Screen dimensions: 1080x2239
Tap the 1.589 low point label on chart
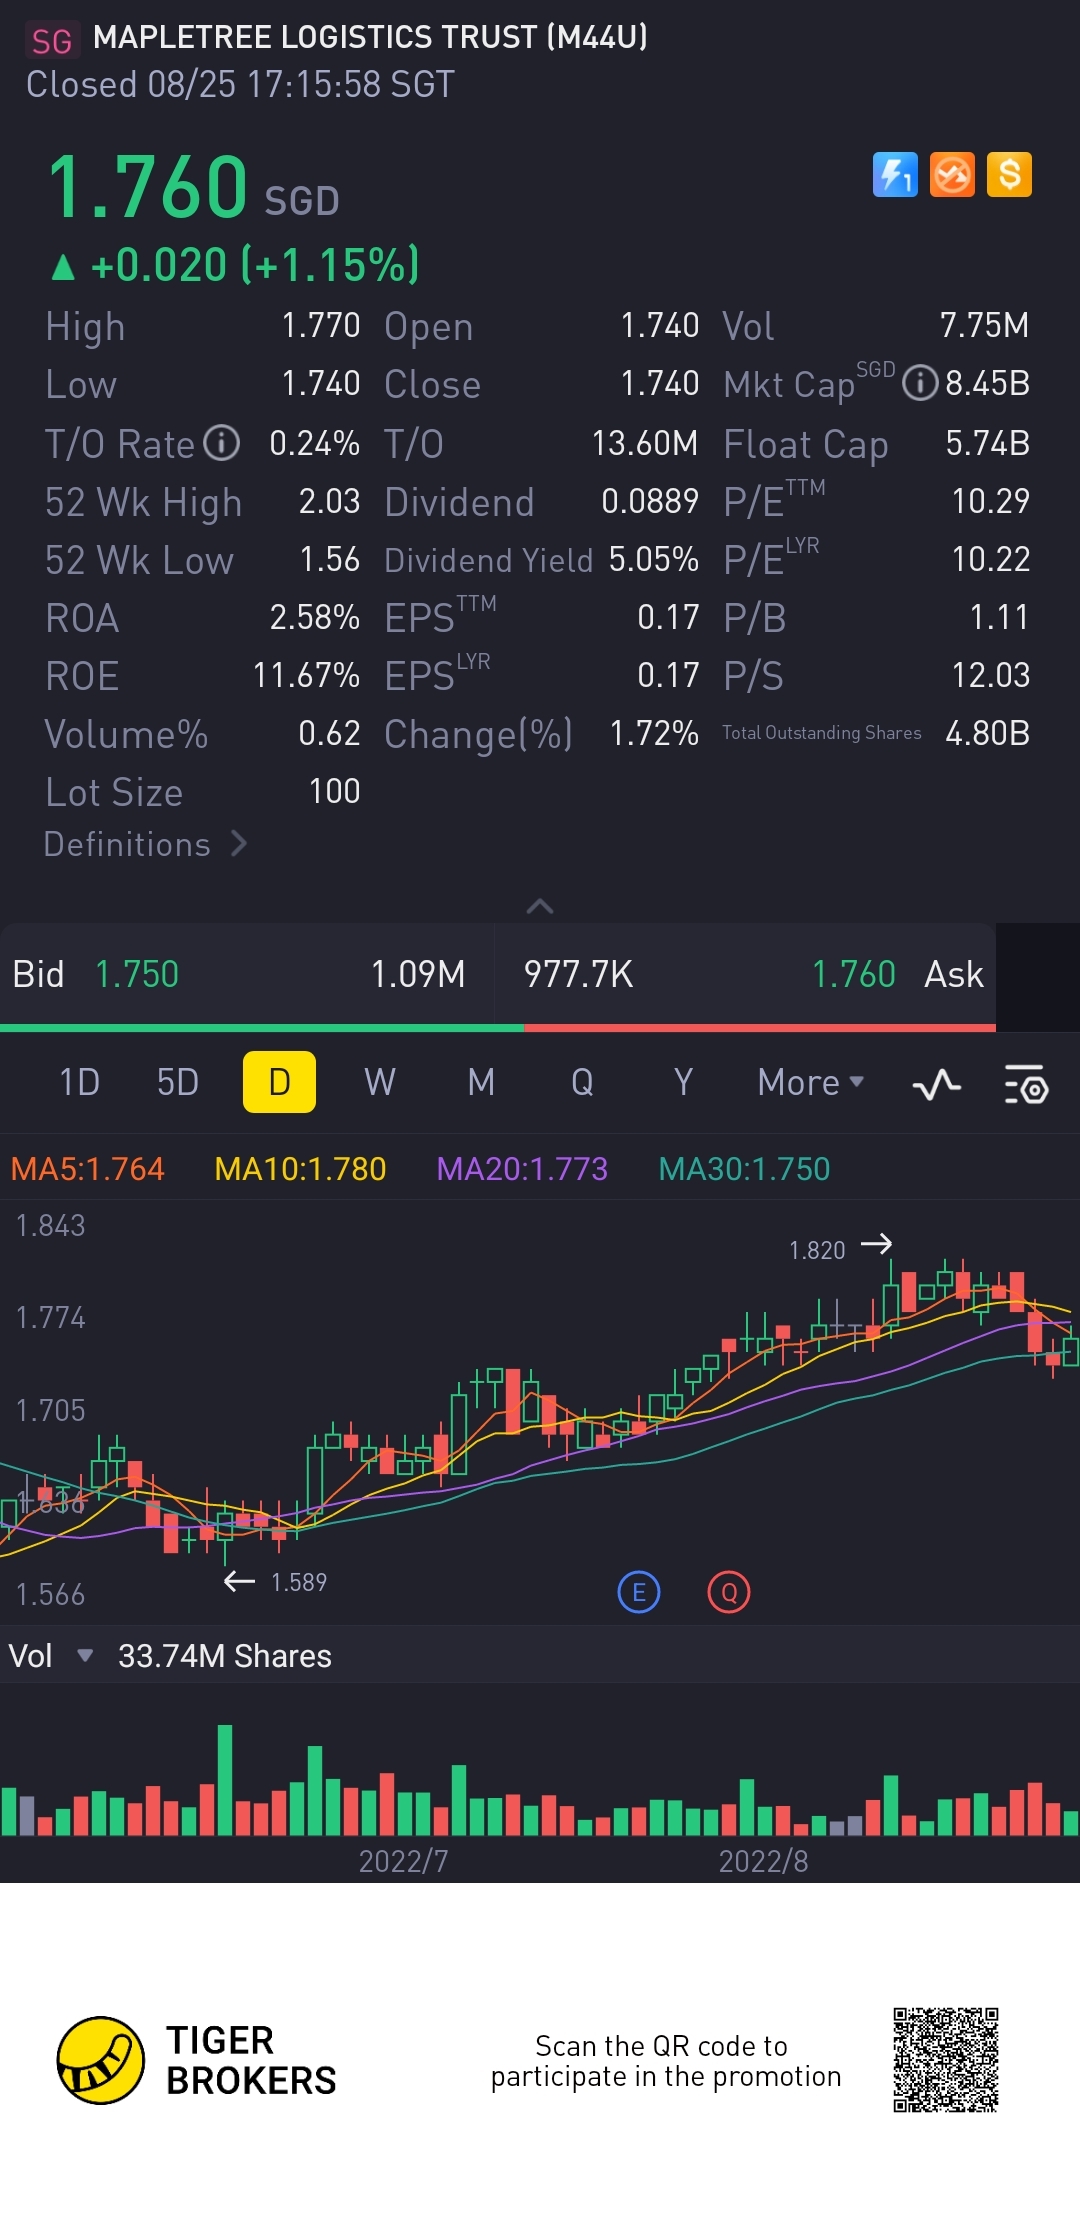(x=299, y=1582)
